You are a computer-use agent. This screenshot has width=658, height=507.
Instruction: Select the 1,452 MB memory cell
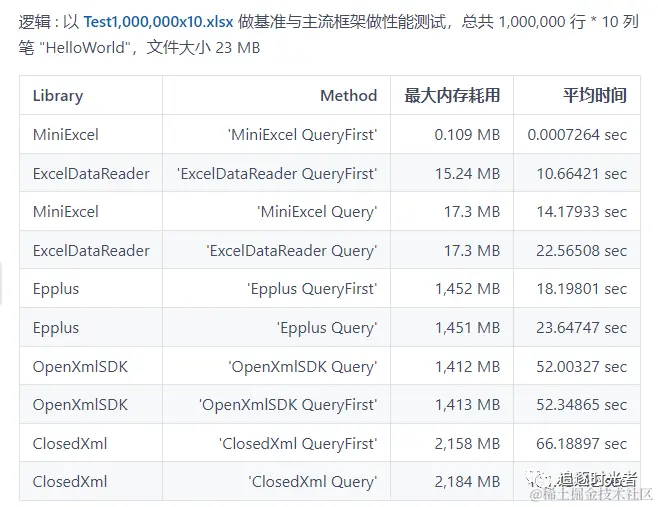[452, 288]
